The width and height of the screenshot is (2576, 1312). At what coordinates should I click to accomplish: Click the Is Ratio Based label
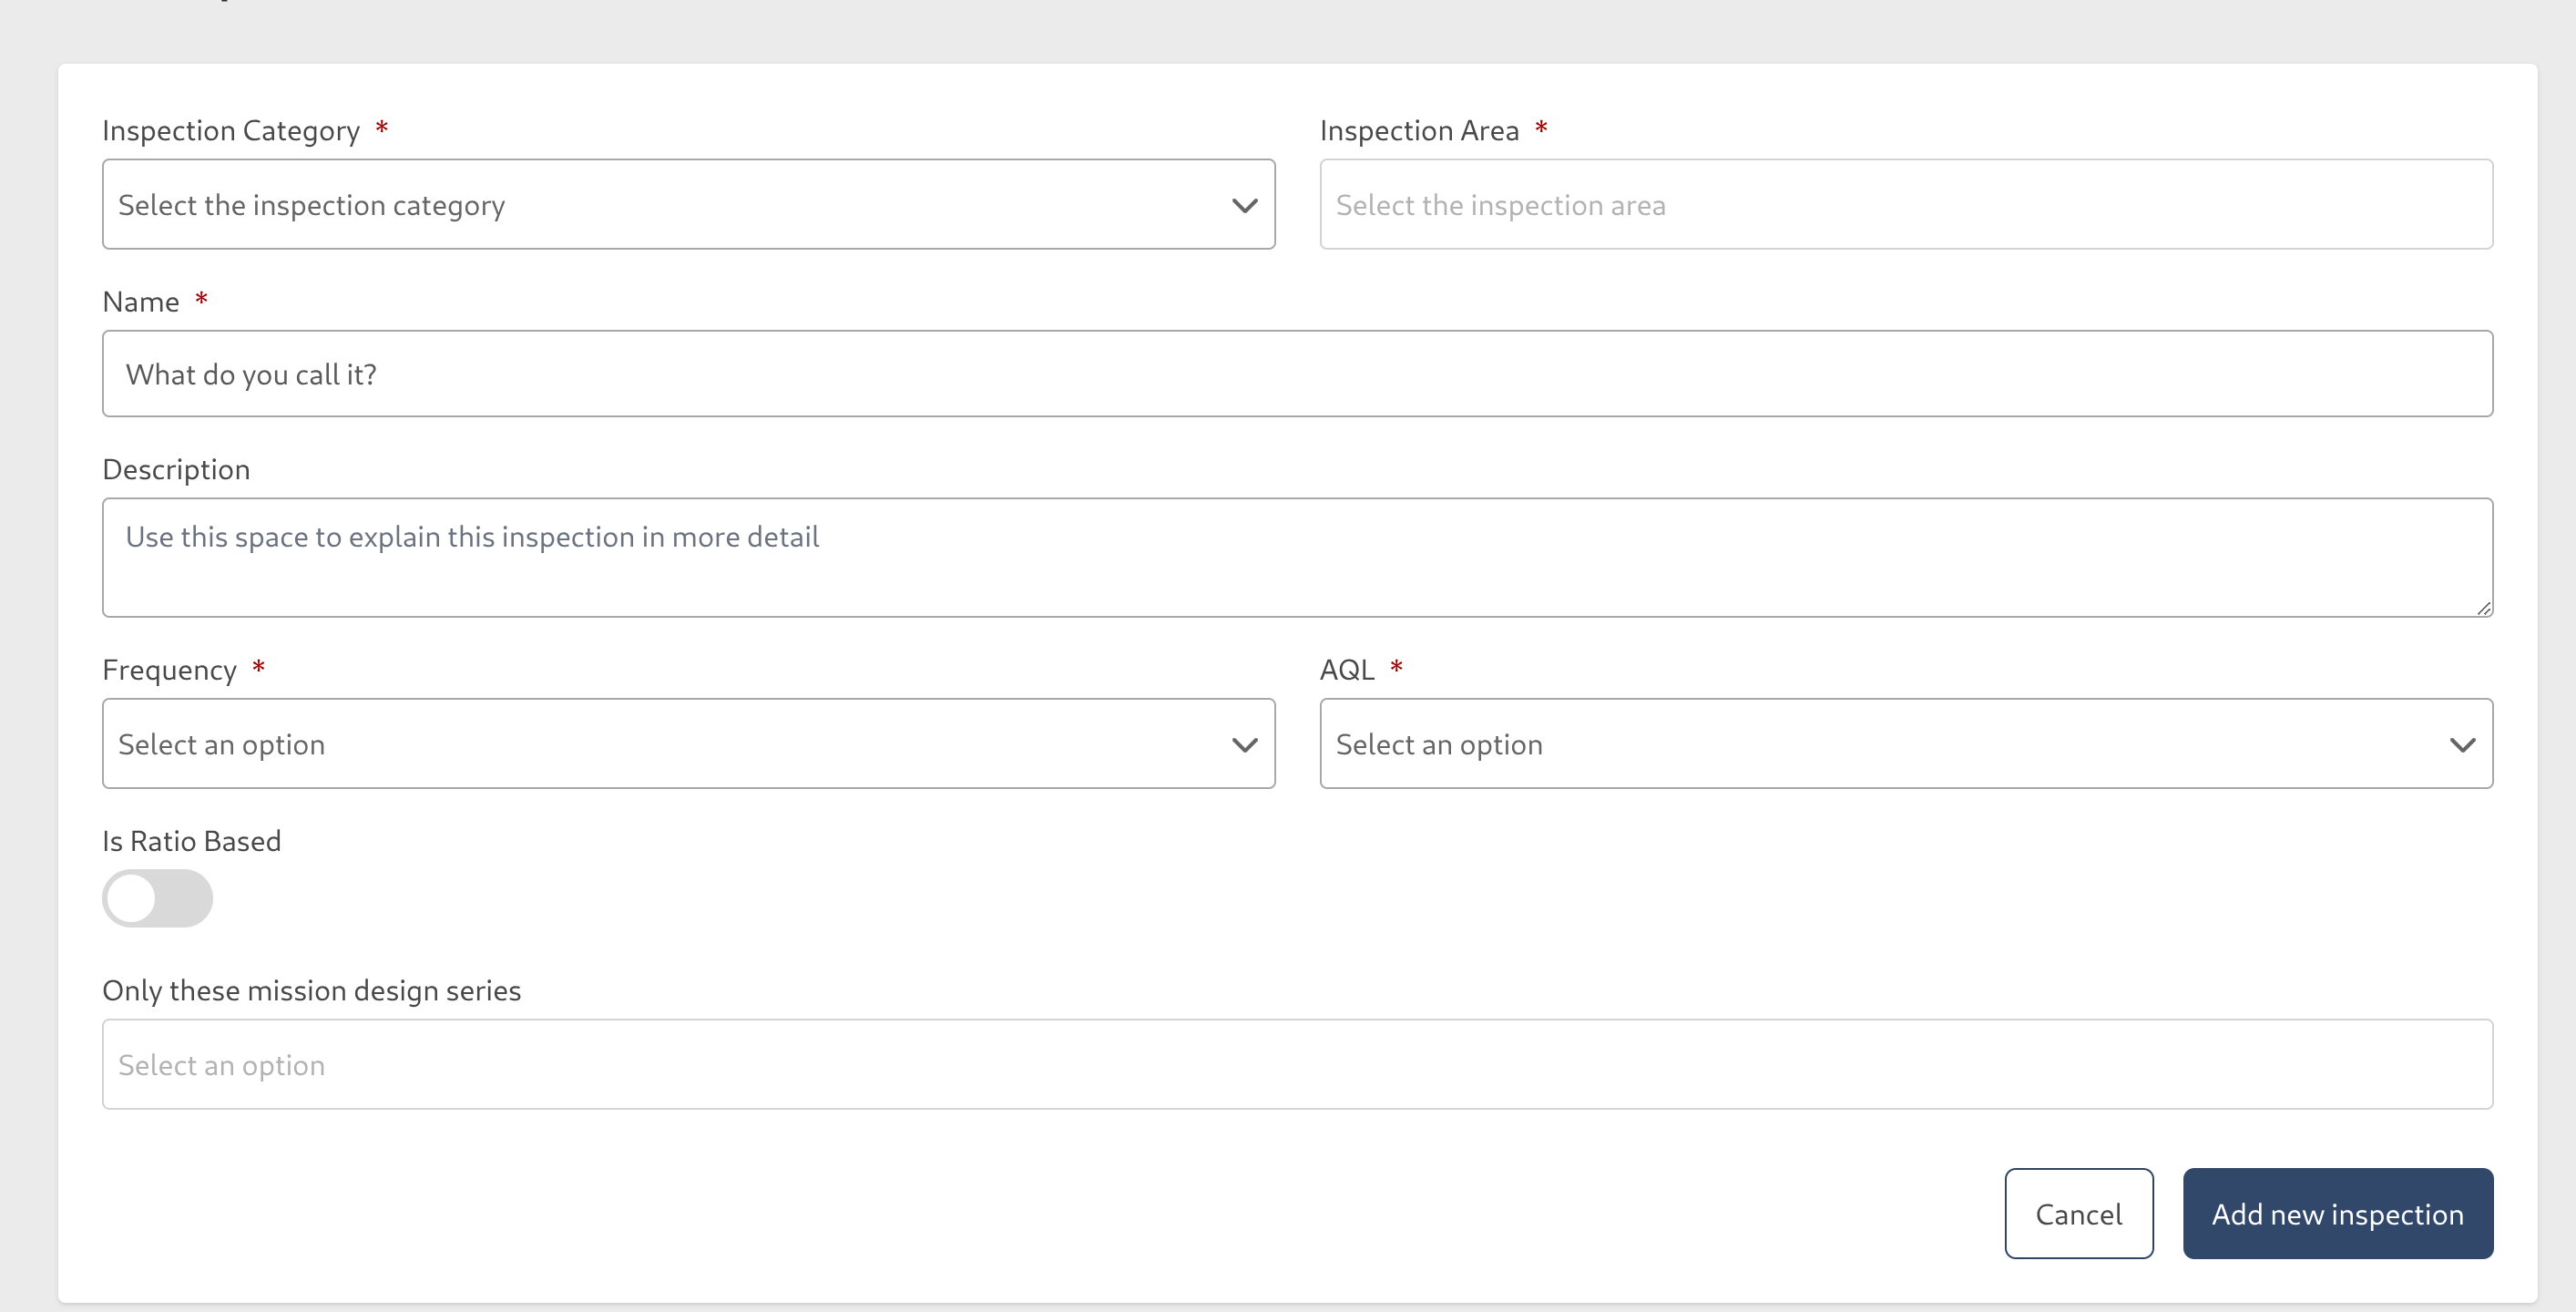click(191, 840)
